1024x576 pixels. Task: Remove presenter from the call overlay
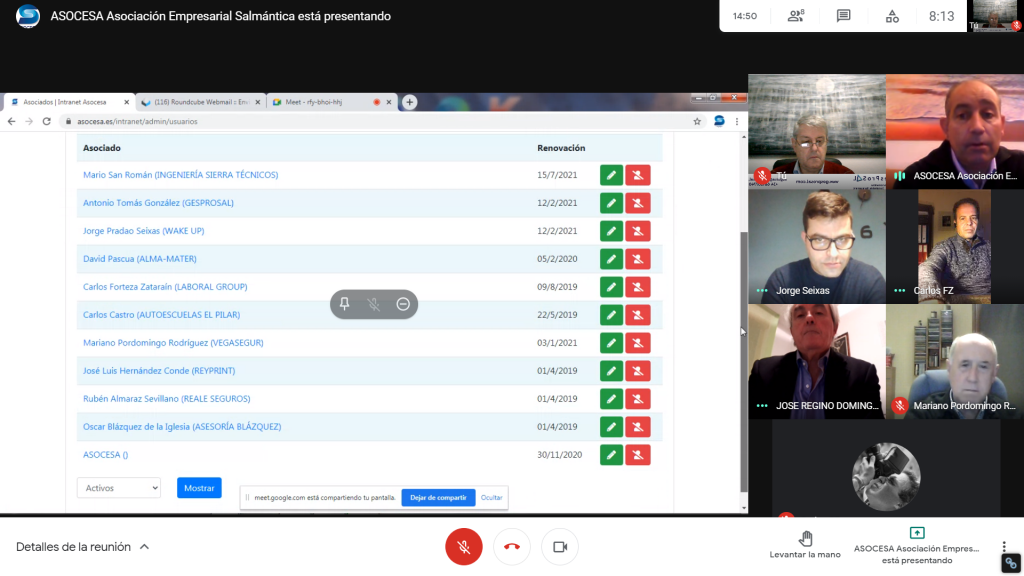403,304
